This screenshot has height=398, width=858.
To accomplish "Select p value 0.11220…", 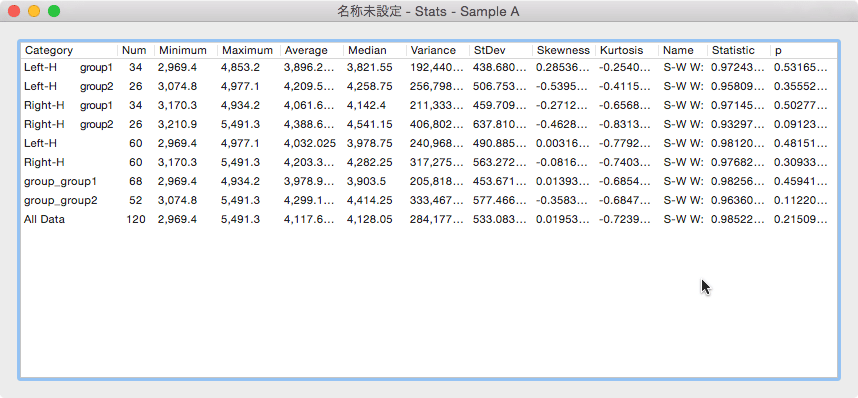I will [x=801, y=201].
